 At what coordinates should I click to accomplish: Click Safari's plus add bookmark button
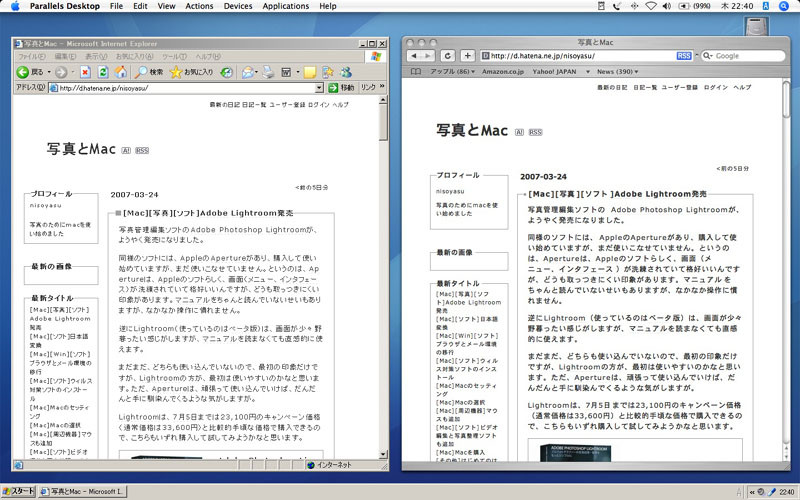[467, 56]
